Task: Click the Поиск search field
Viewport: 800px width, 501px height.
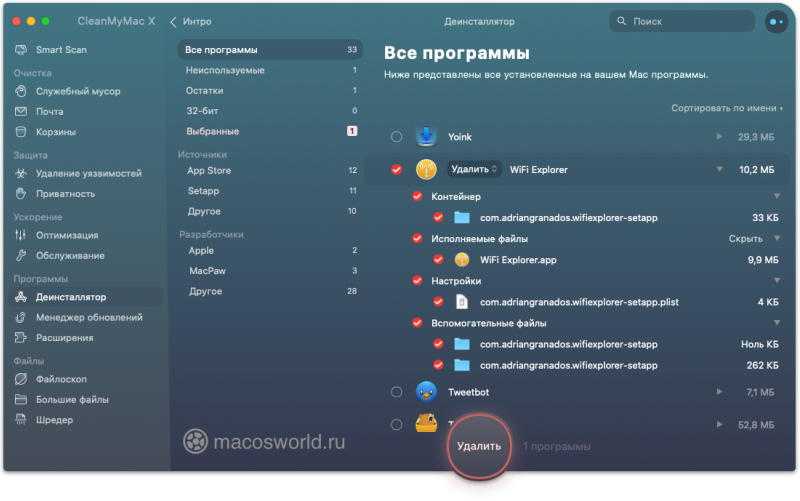Action: (682, 21)
